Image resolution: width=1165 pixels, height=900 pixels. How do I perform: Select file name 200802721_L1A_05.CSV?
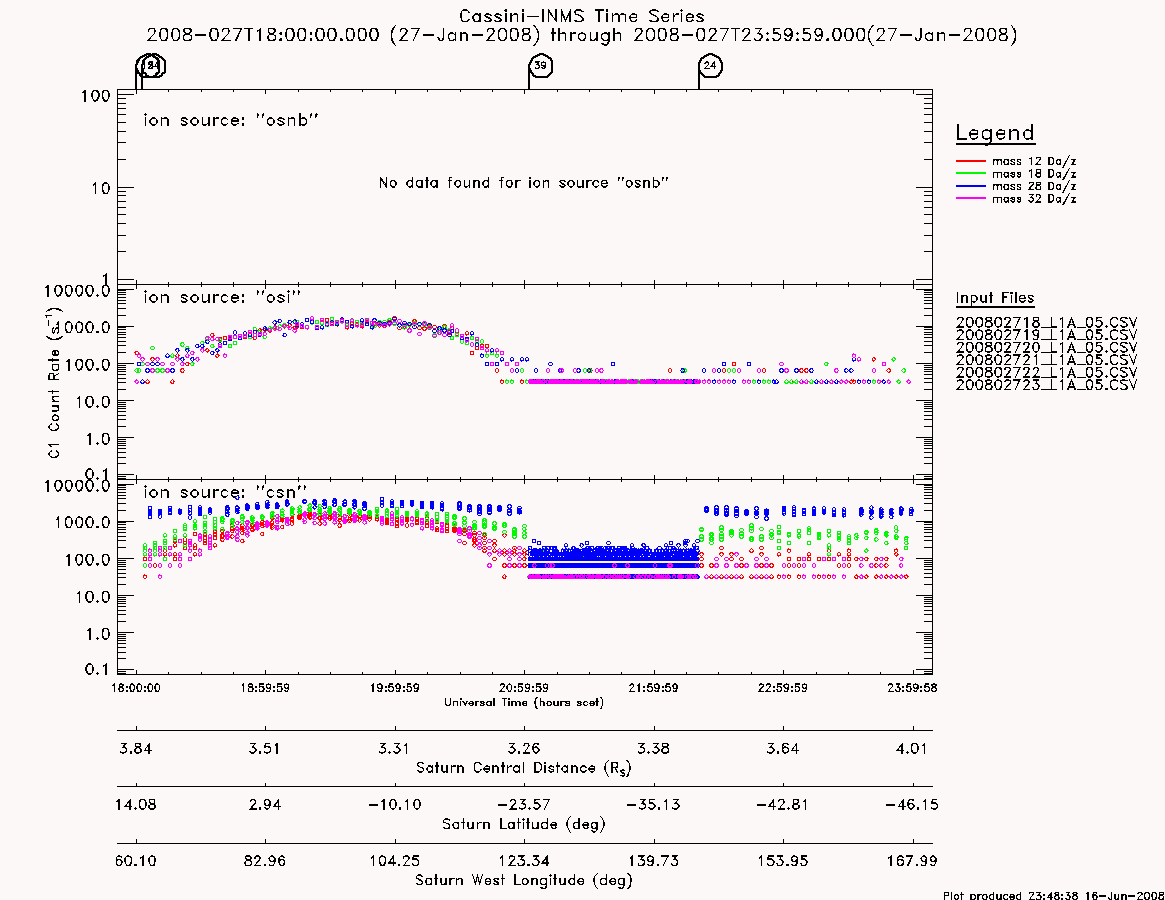pos(1046,360)
